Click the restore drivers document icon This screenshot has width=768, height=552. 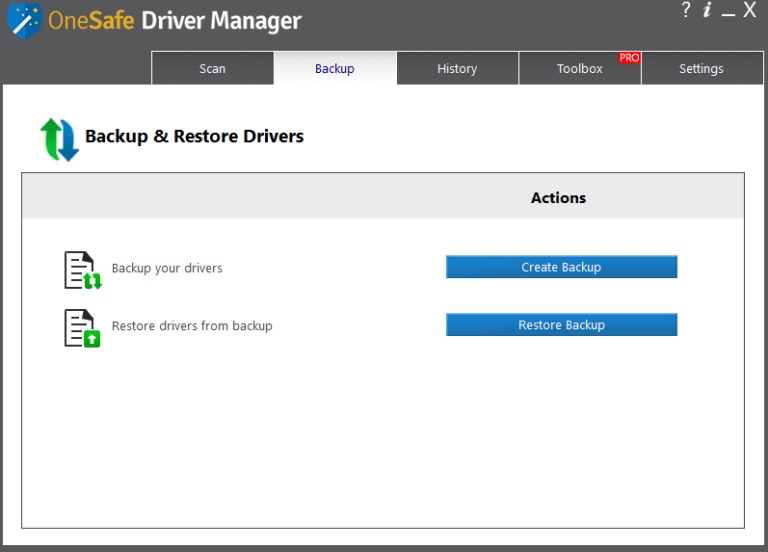pos(82,328)
